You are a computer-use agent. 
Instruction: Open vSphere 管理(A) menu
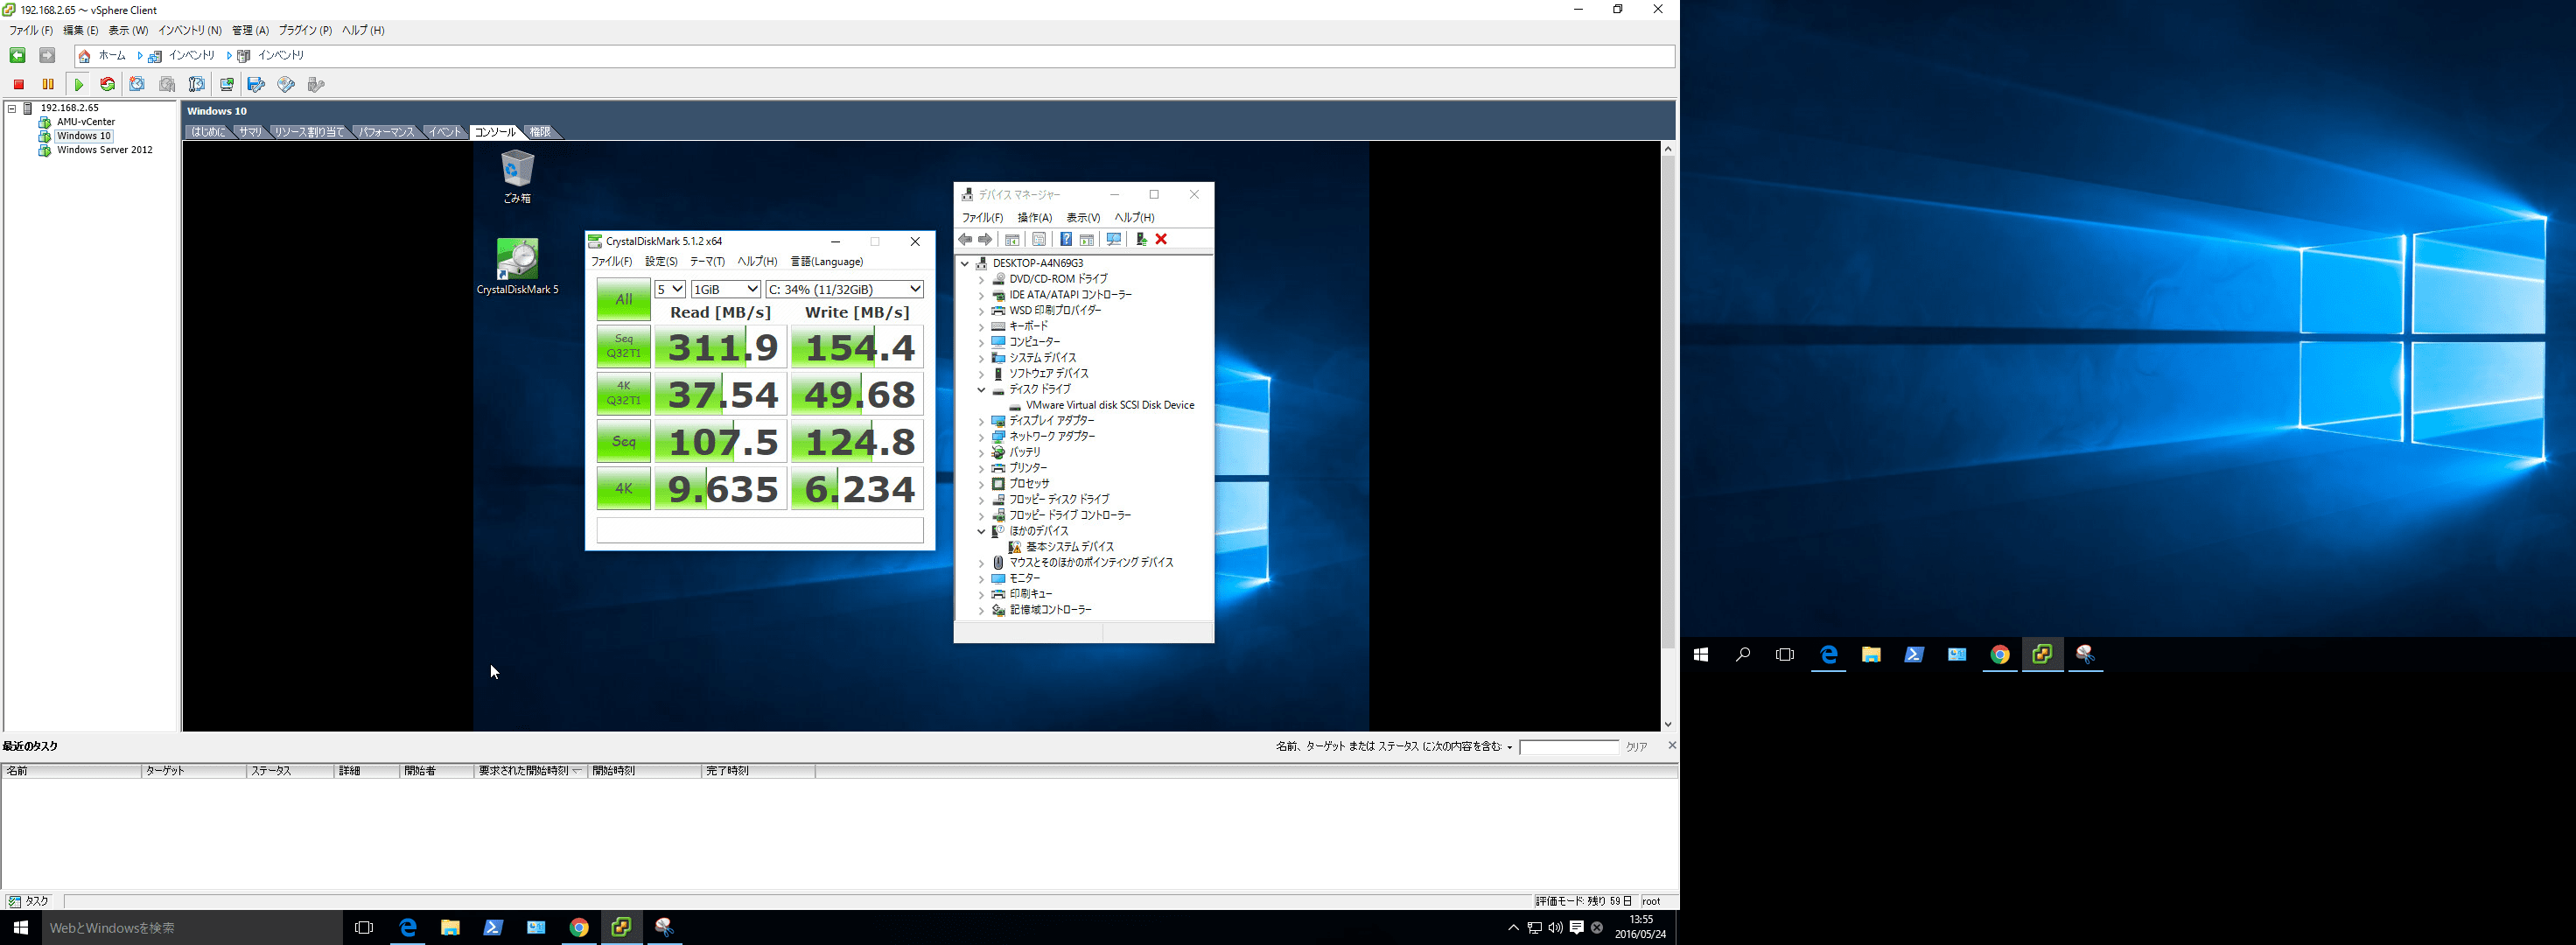pos(250,31)
